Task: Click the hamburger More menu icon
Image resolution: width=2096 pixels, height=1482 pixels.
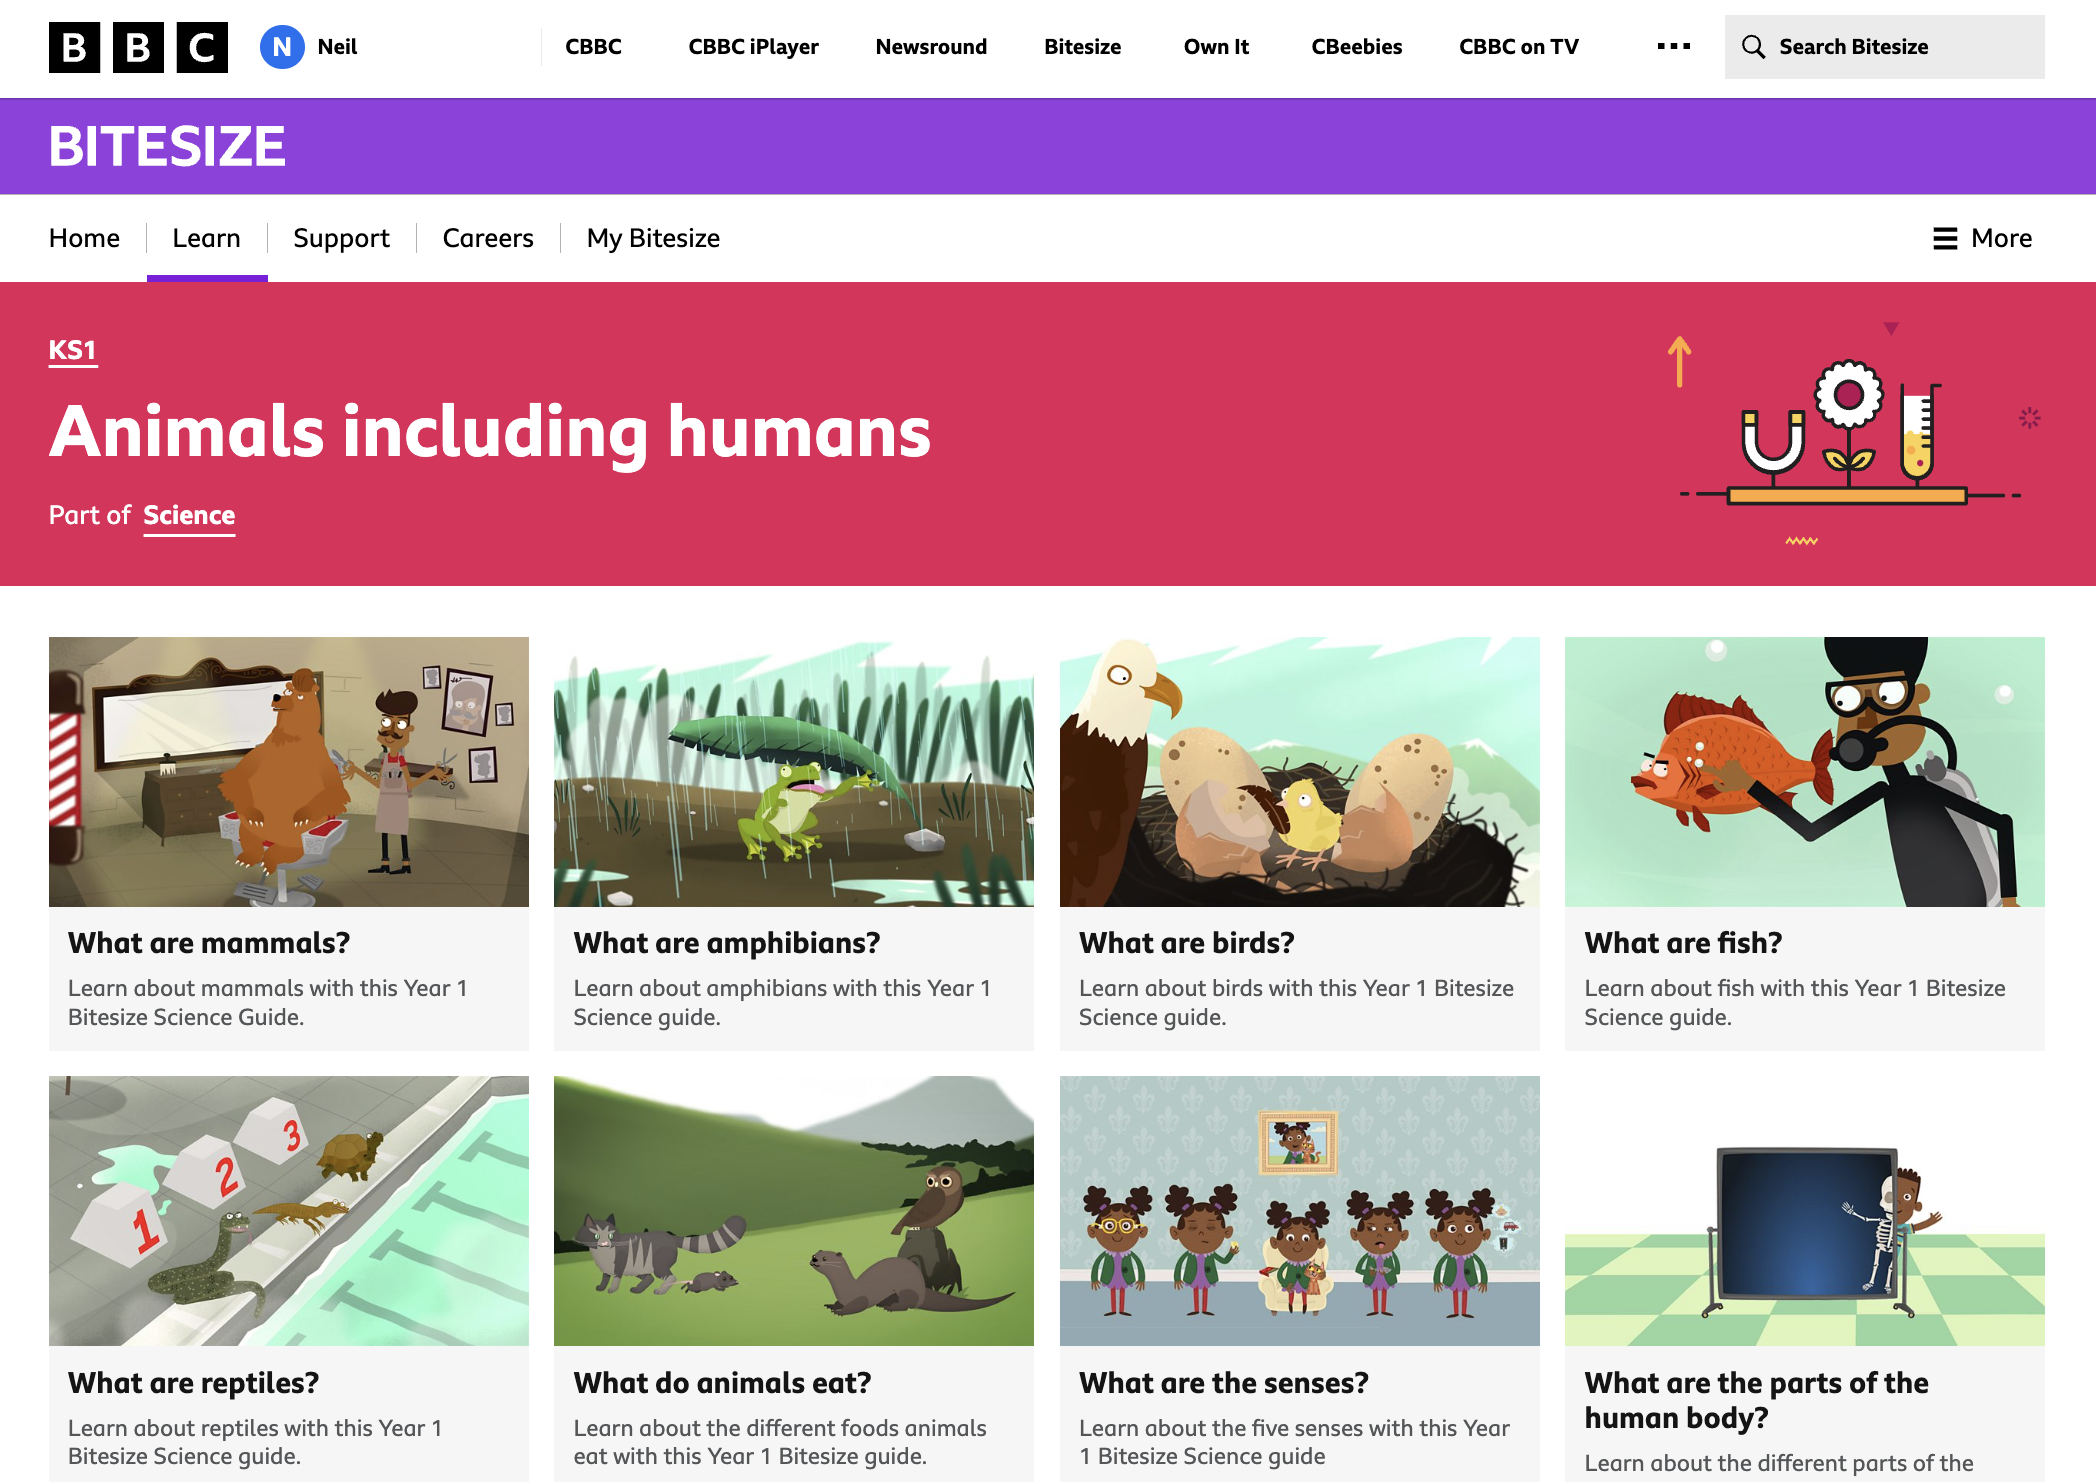Action: coord(1945,238)
